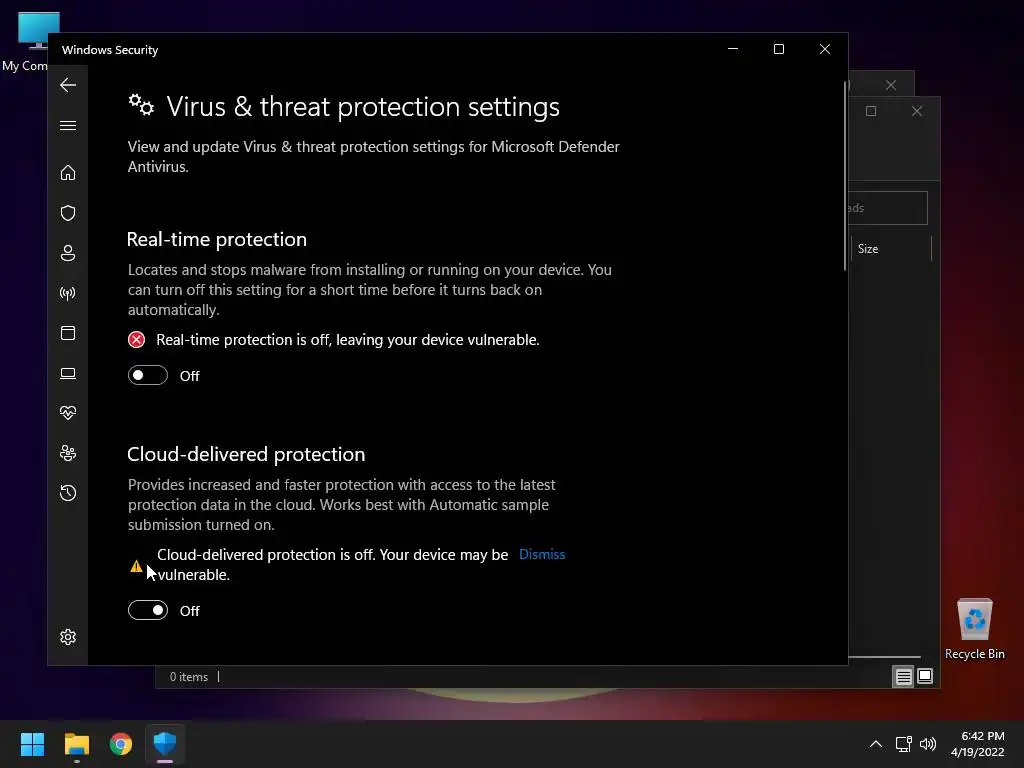Open Protection history clock icon

[68, 493]
